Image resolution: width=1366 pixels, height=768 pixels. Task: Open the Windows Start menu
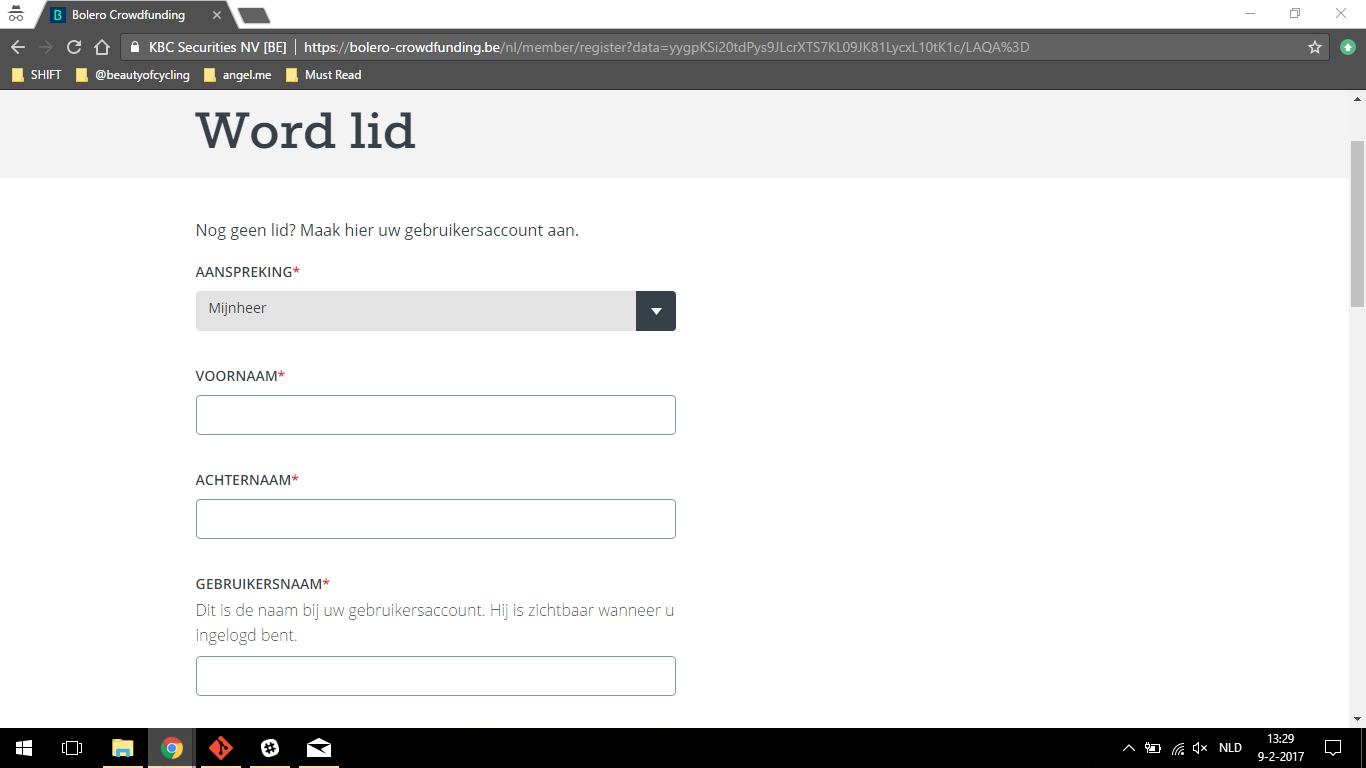[x=24, y=748]
